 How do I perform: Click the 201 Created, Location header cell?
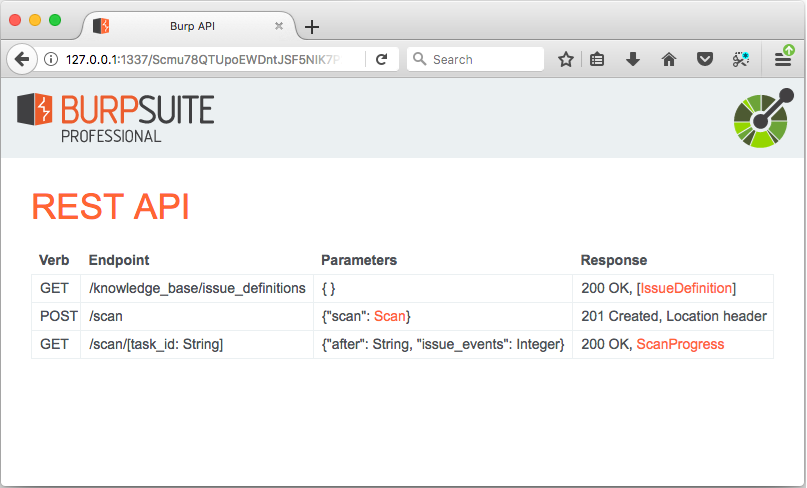[x=673, y=316]
